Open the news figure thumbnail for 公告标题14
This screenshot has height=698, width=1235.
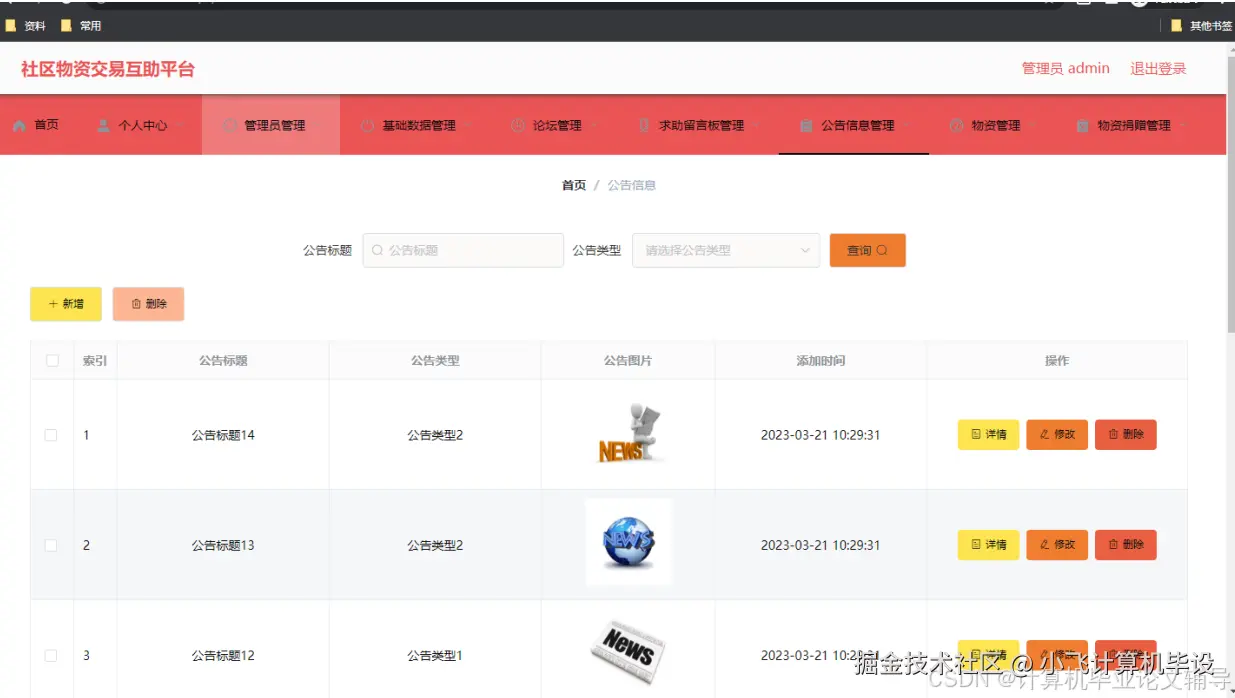click(629, 434)
